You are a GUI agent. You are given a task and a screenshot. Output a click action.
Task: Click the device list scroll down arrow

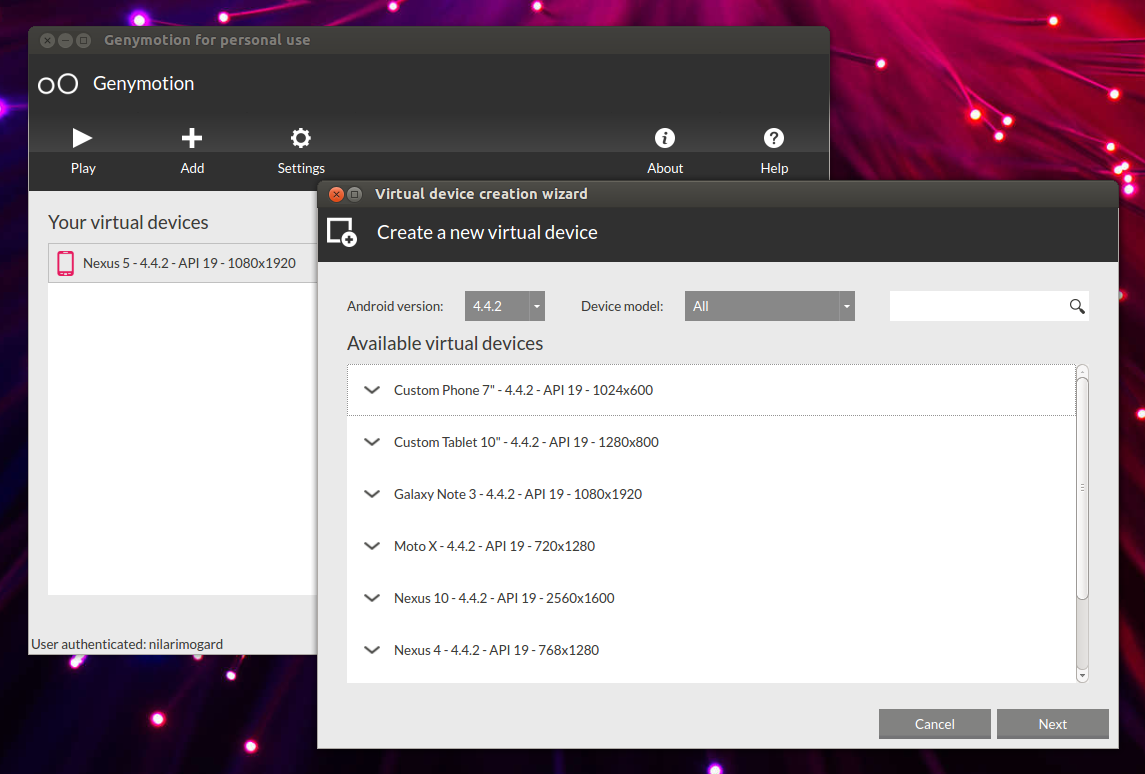1082,676
